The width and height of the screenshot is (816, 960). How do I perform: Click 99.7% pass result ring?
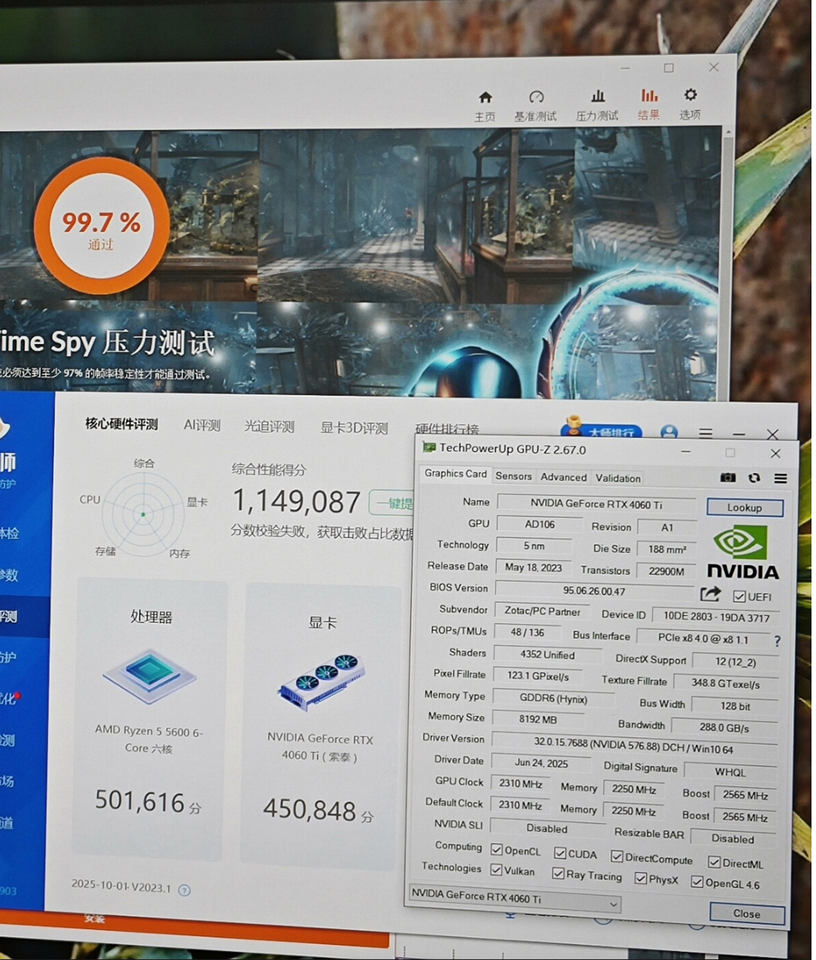102,226
